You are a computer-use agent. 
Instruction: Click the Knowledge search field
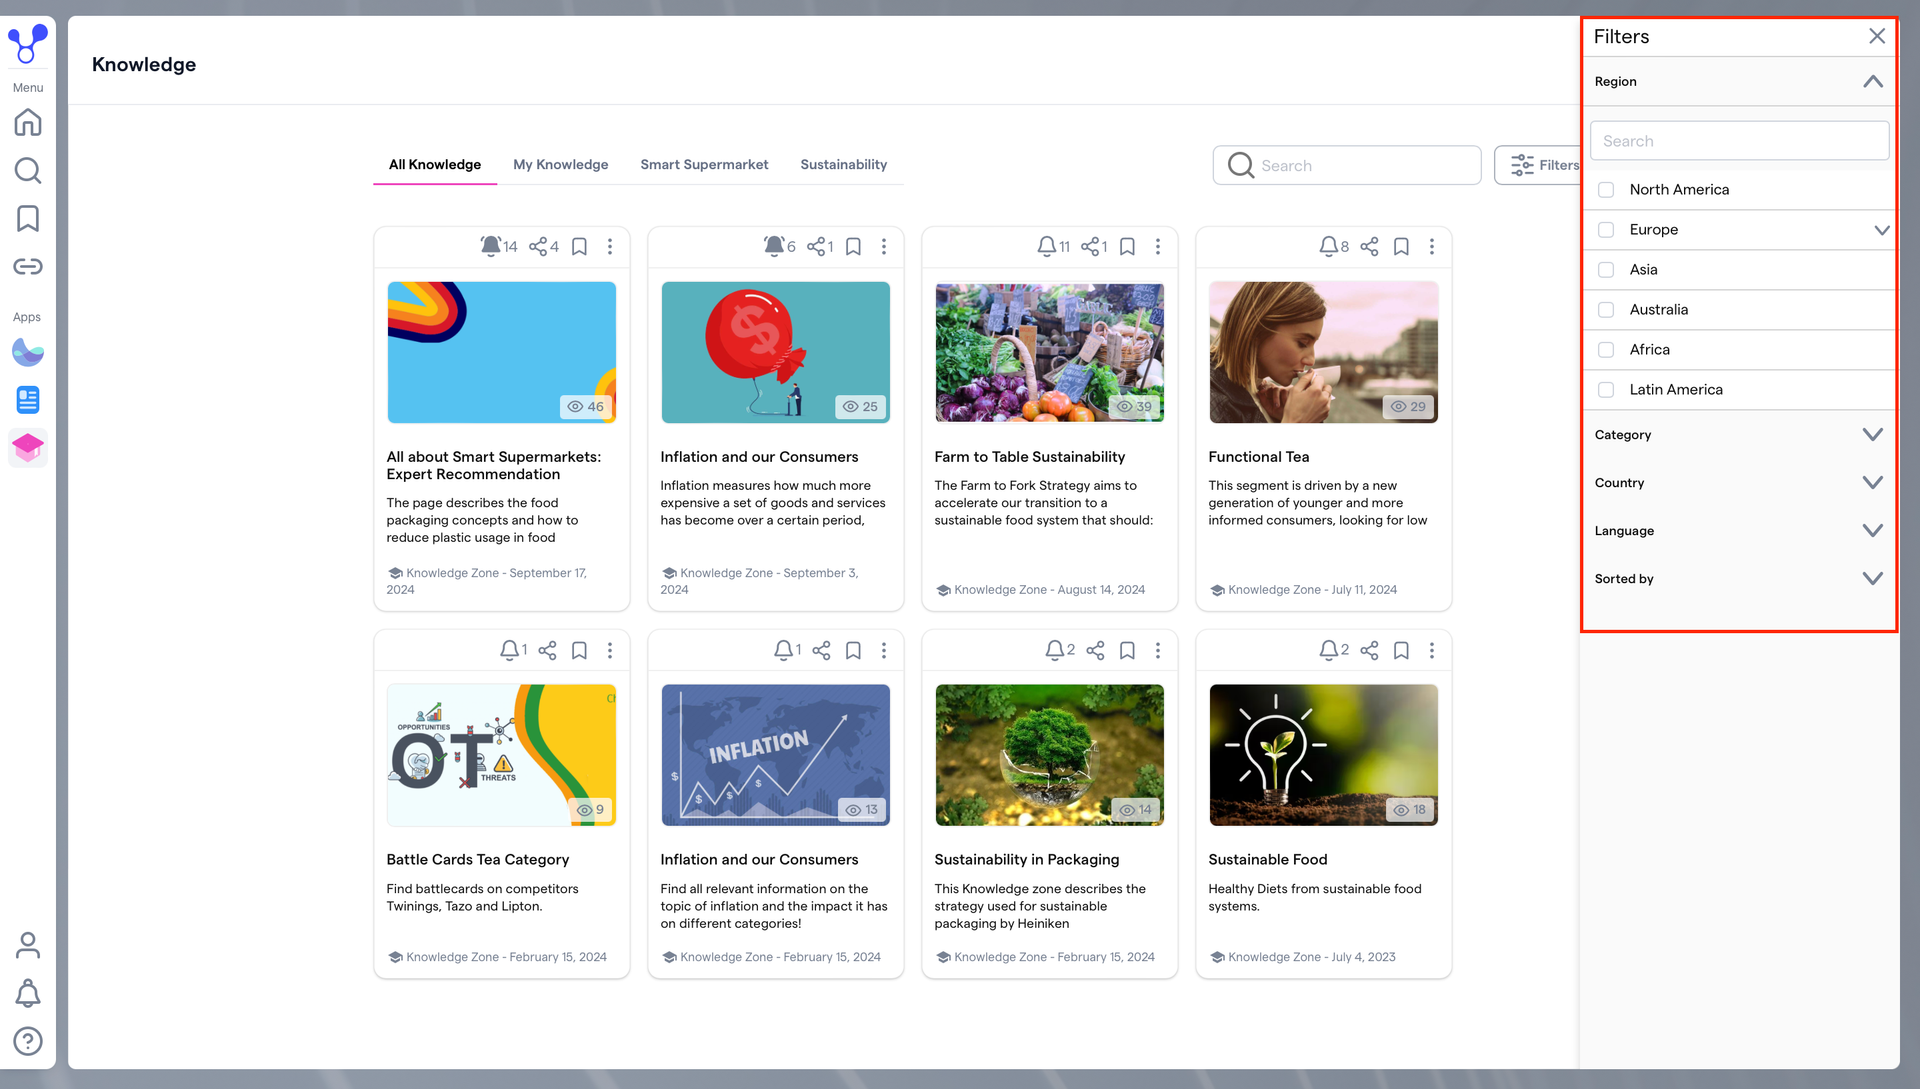(1347, 165)
